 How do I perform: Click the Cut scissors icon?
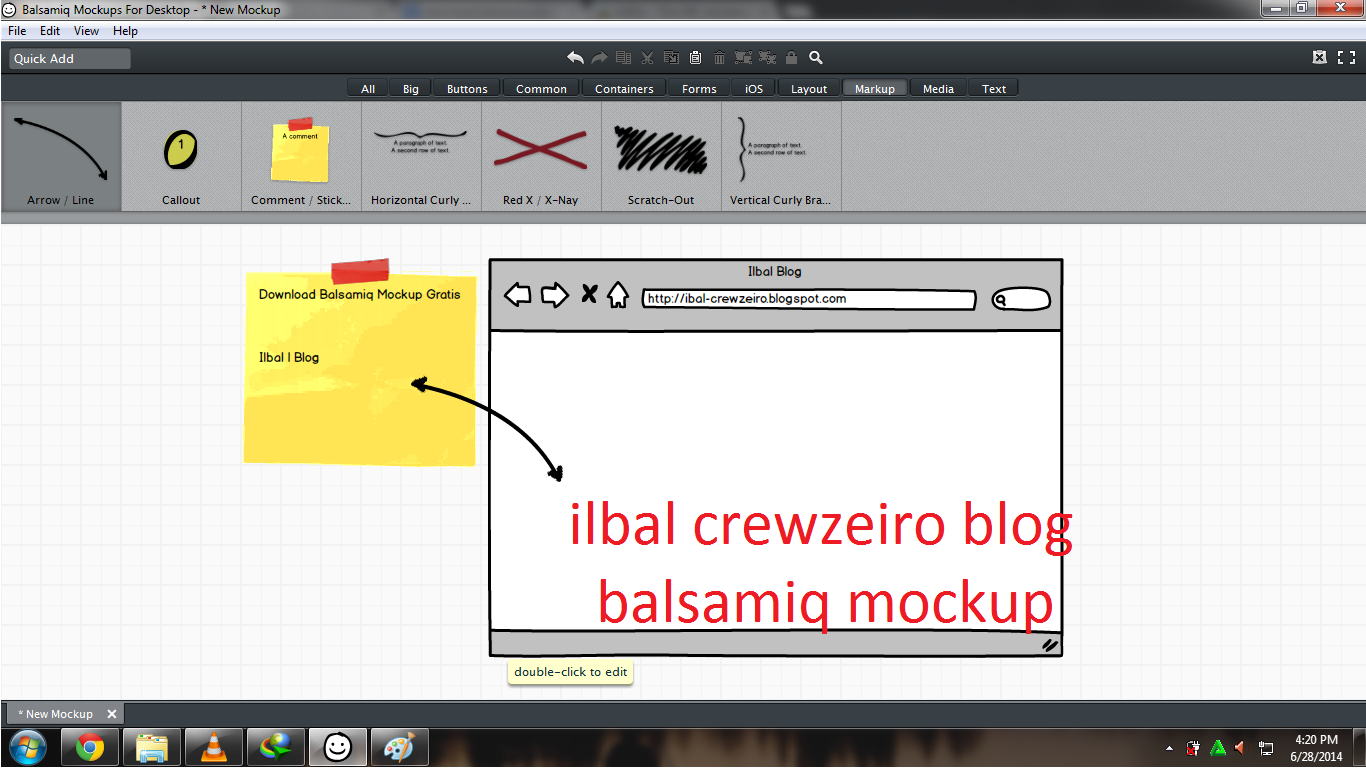click(647, 58)
